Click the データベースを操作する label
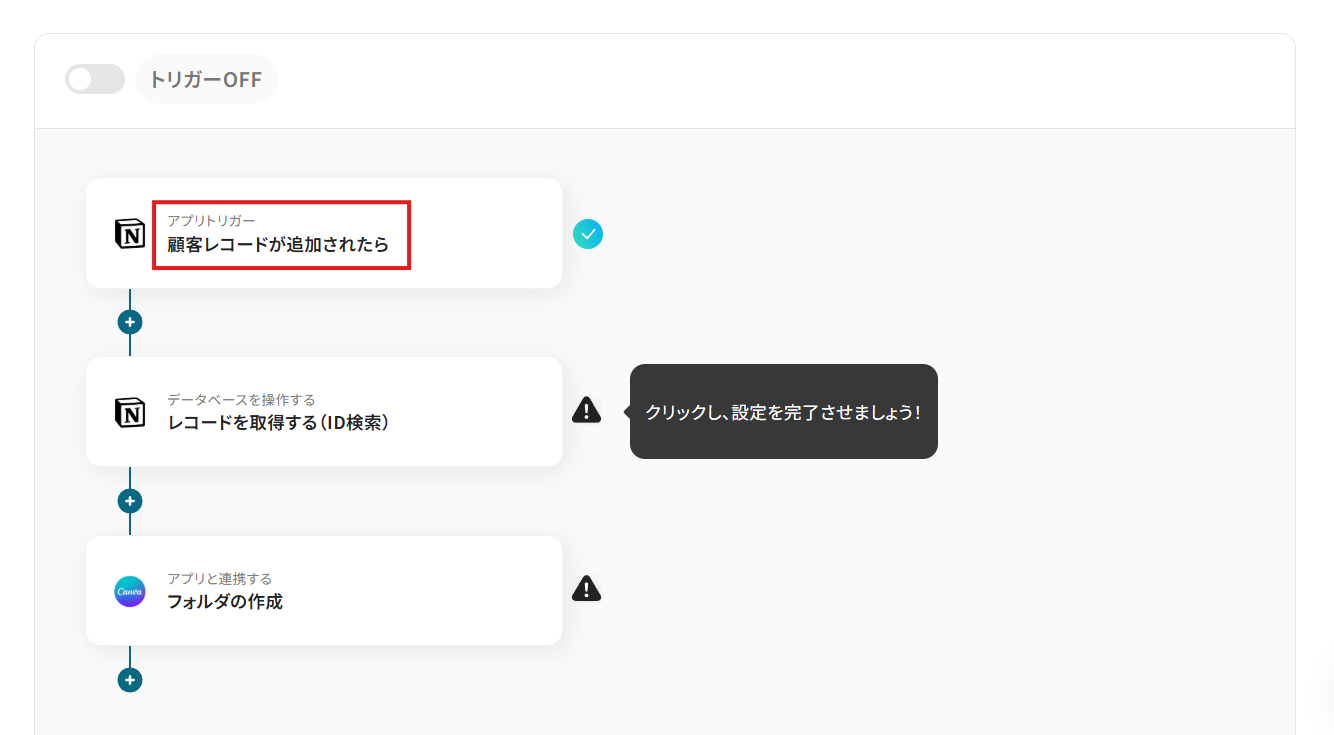1334x735 pixels. pyautogui.click(x=241, y=400)
